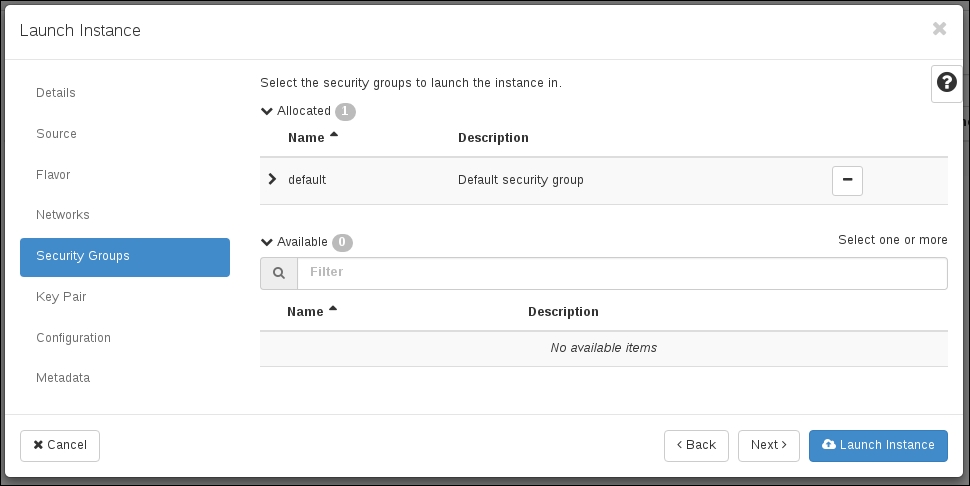Screen dimensions: 970x486
Task: Go to the Metadata step
Action: [63, 379]
